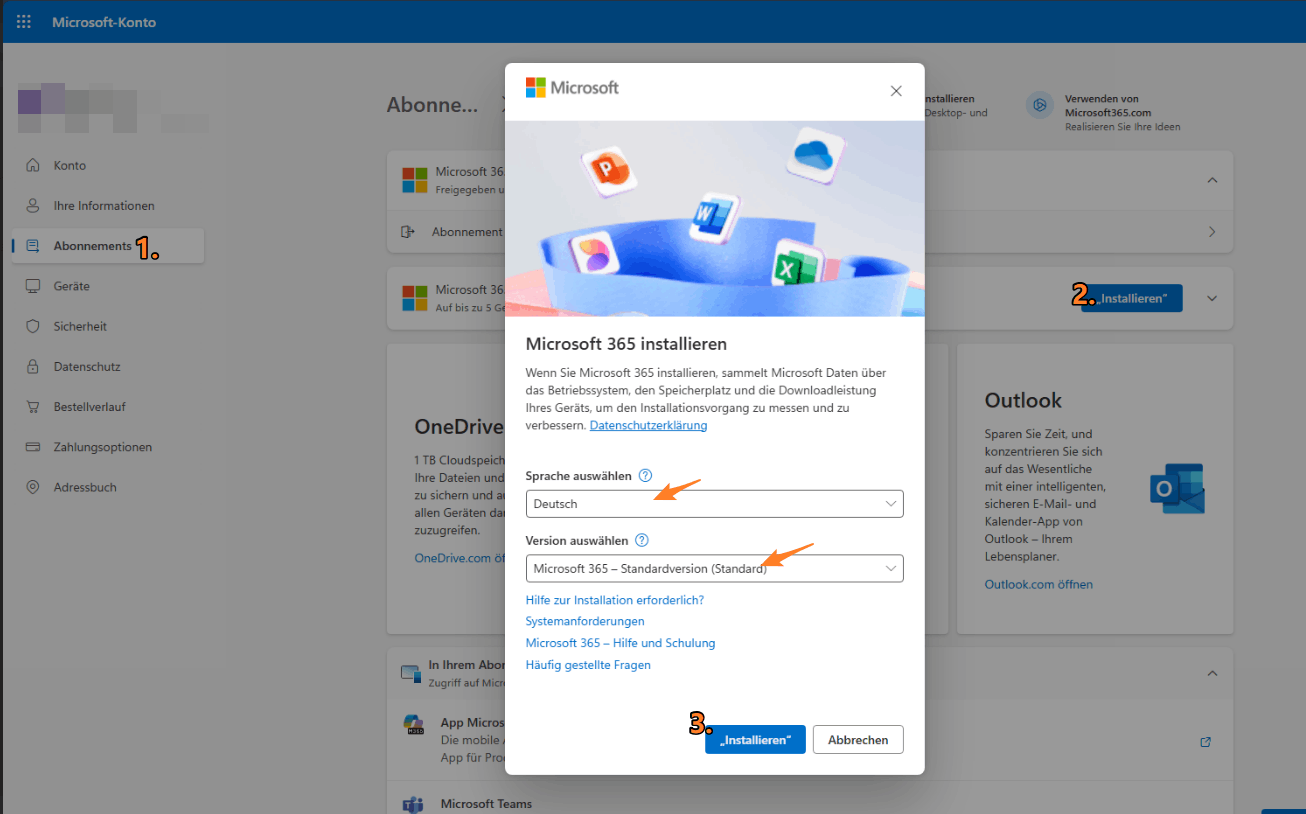Collapse the first Microsoft 365 subscription card
Image resolution: width=1306 pixels, height=814 pixels.
tap(1212, 181)
